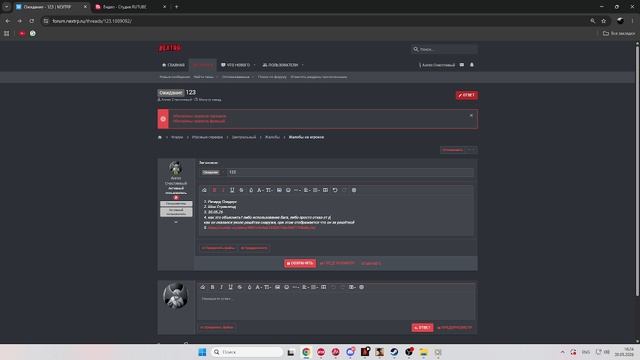
Task: Redo in the reply editor toolbar
Action: point(342,287)
